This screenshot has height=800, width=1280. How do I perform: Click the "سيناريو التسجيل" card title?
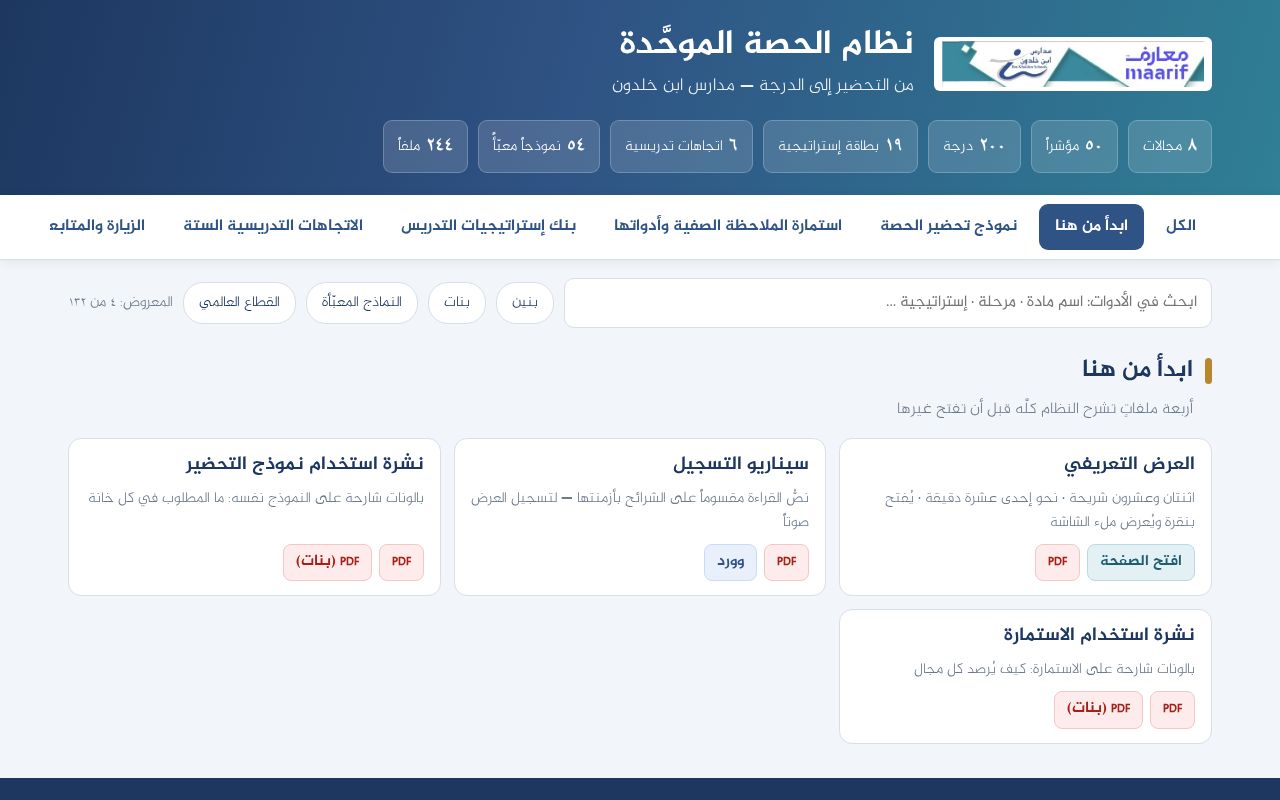(741, 464)
